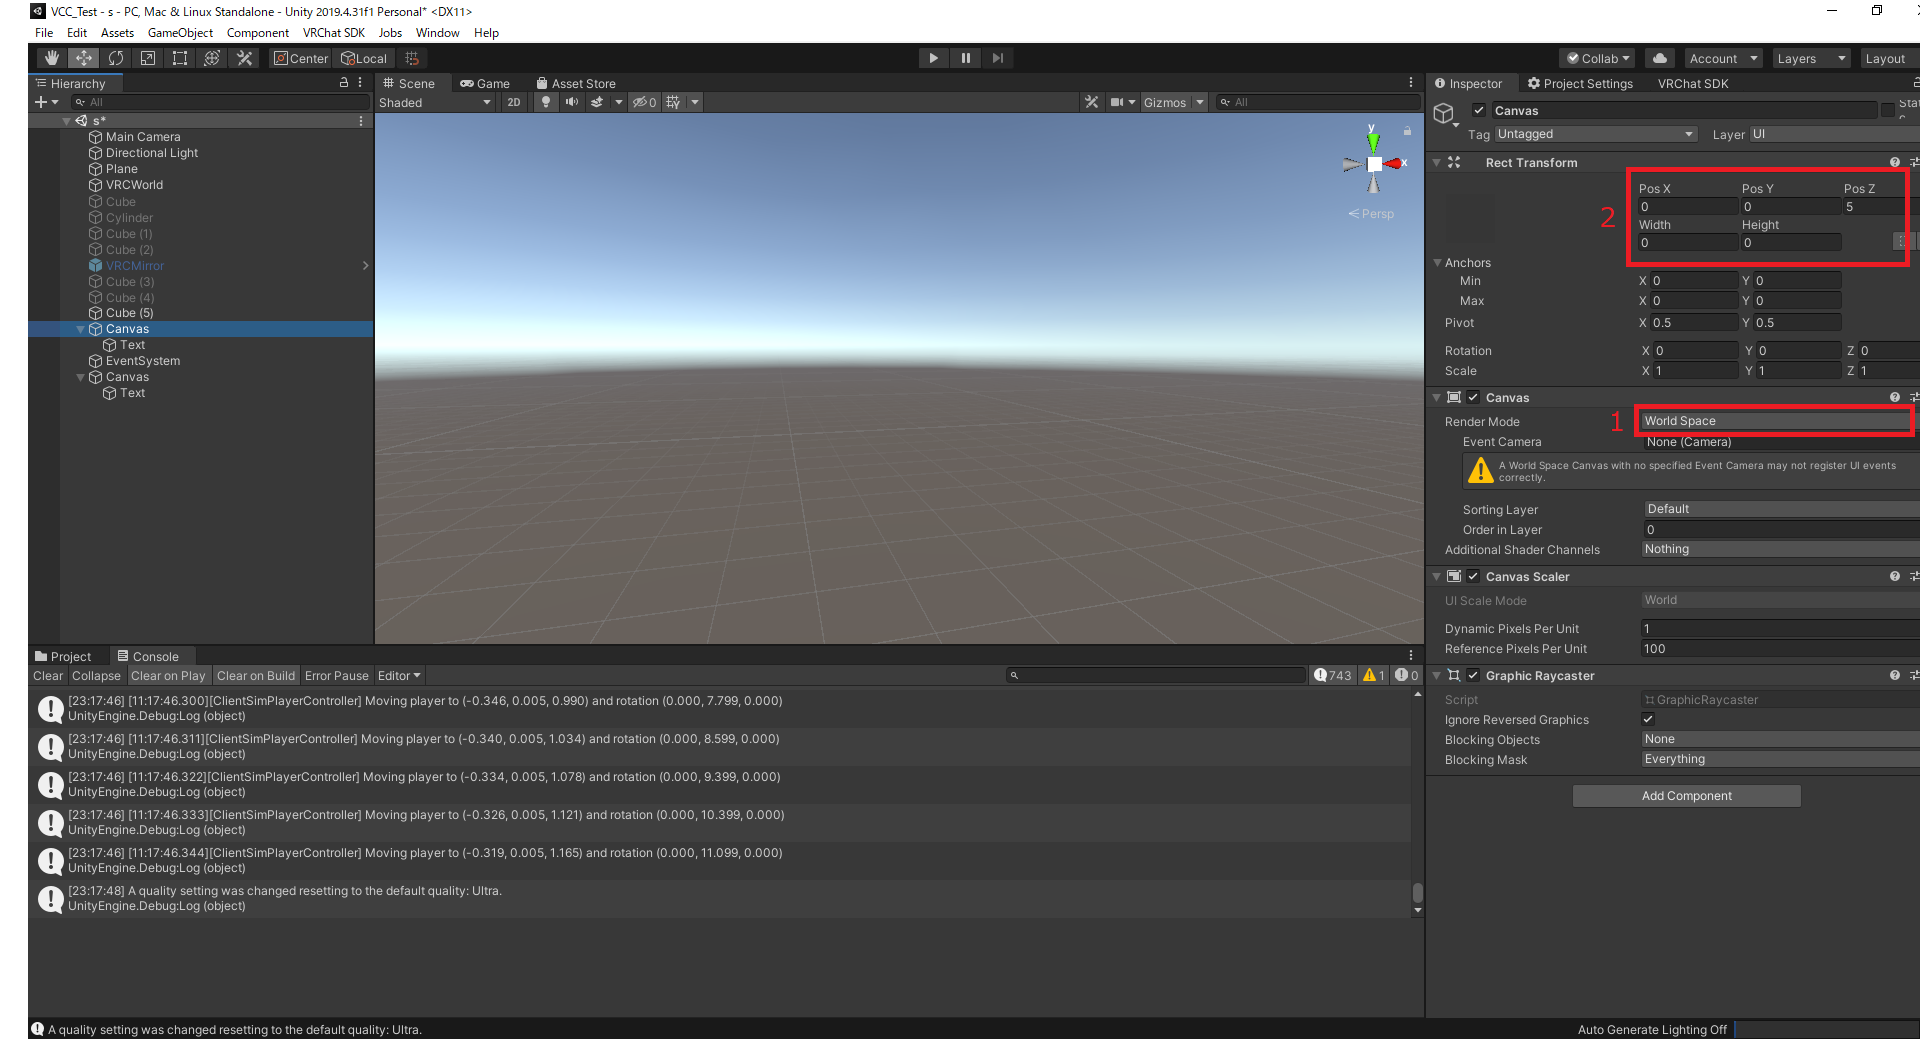Select the Scale tool
The width and height of the screenshot is (1920, 1040).
pos(148,58)
